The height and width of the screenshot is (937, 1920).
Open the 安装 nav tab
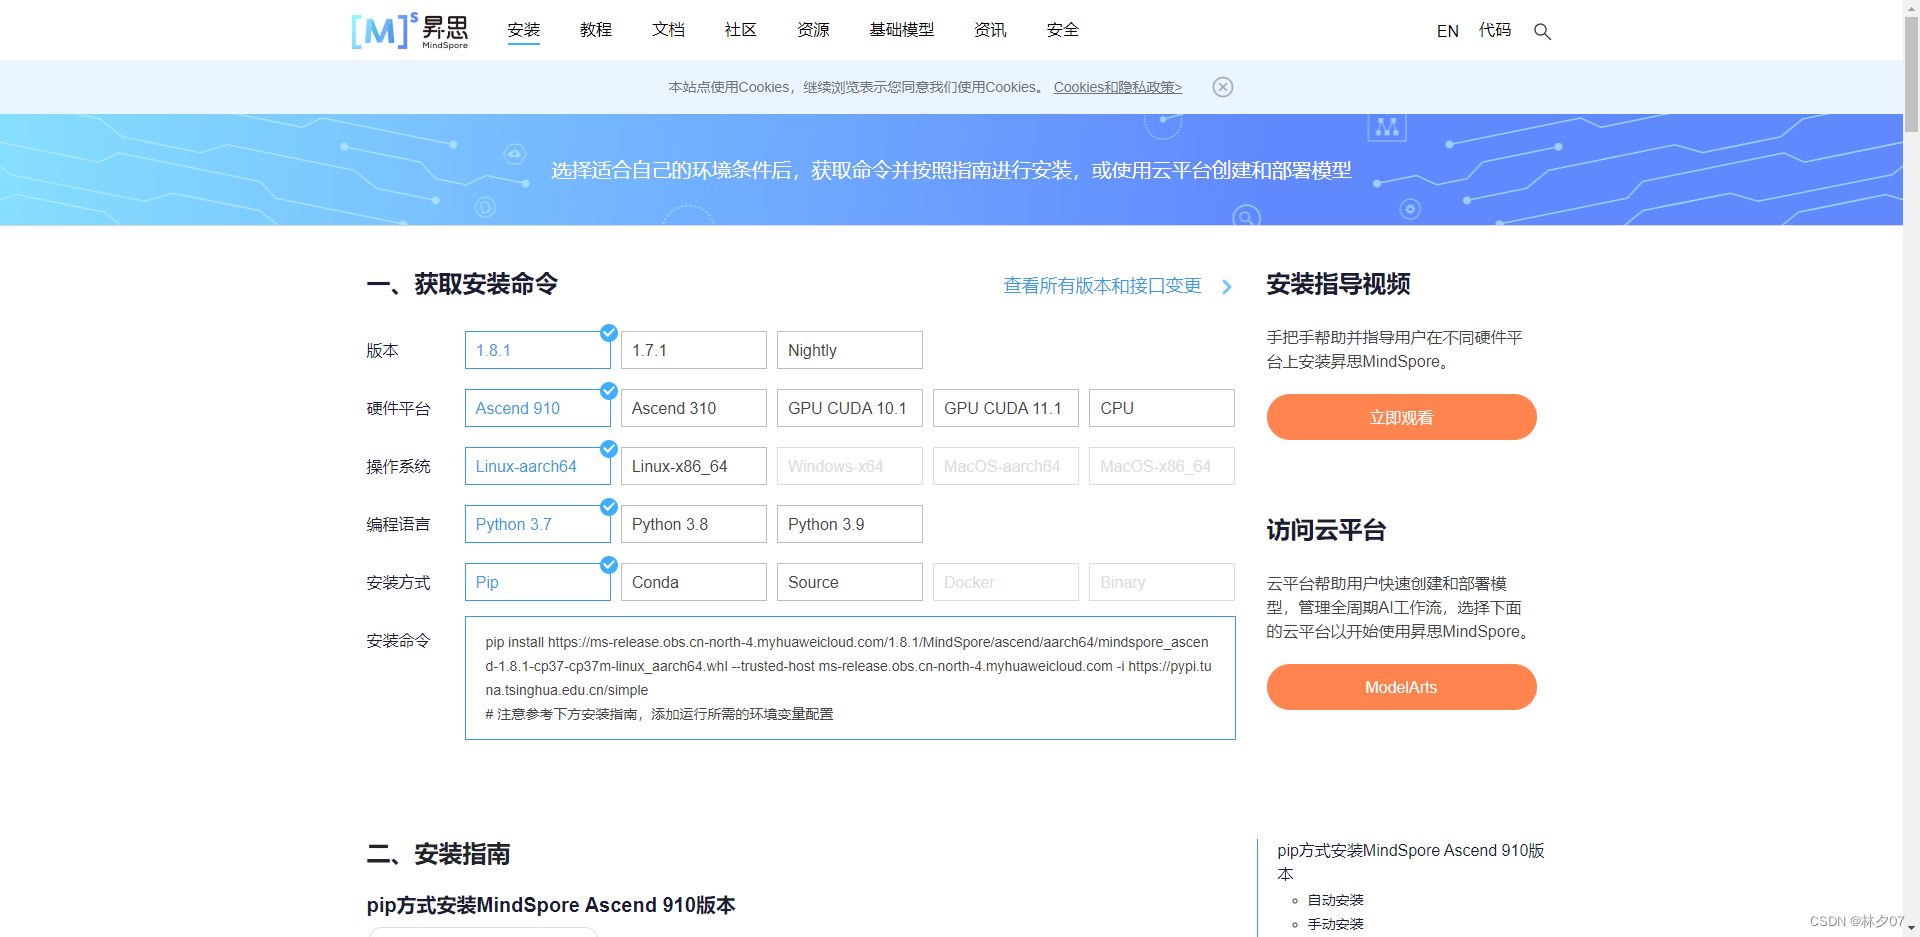click(523, 30)
